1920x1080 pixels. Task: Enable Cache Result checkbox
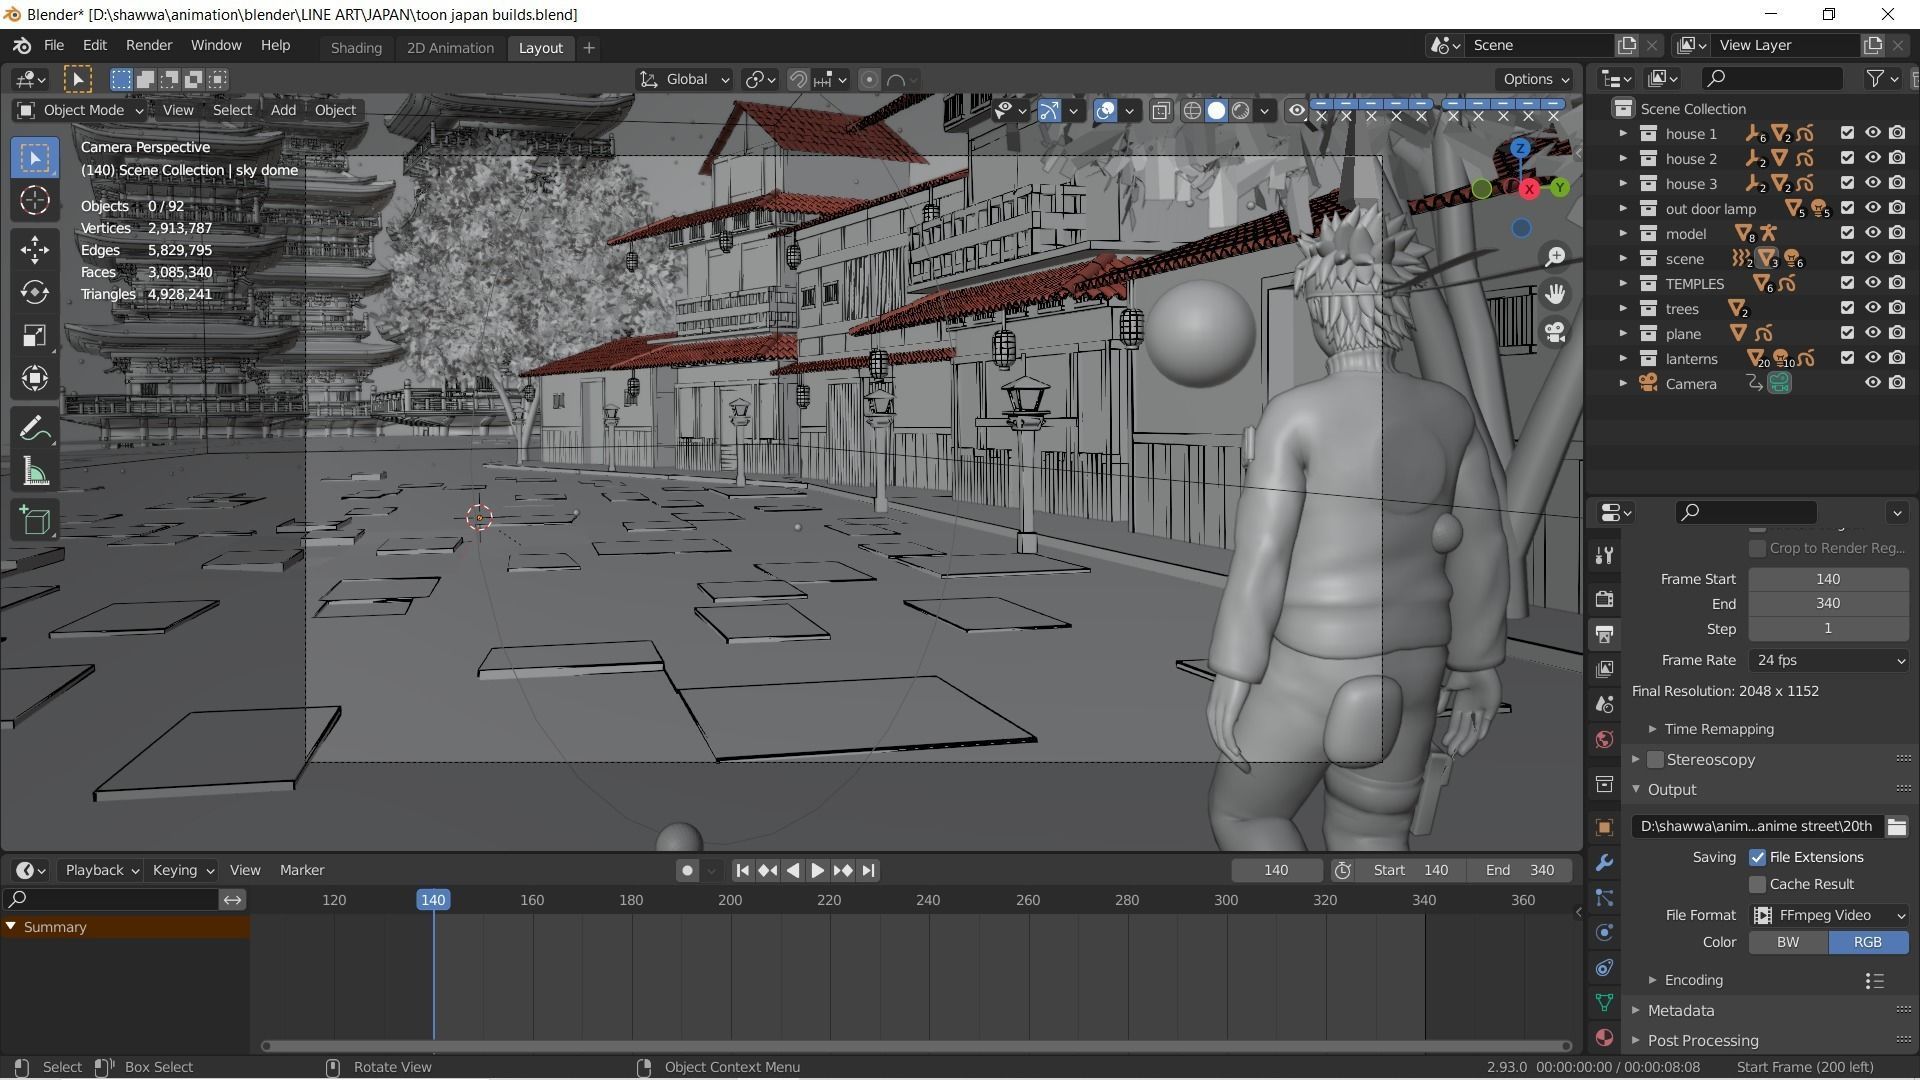pyautogui.click(x=1757, y=884)
